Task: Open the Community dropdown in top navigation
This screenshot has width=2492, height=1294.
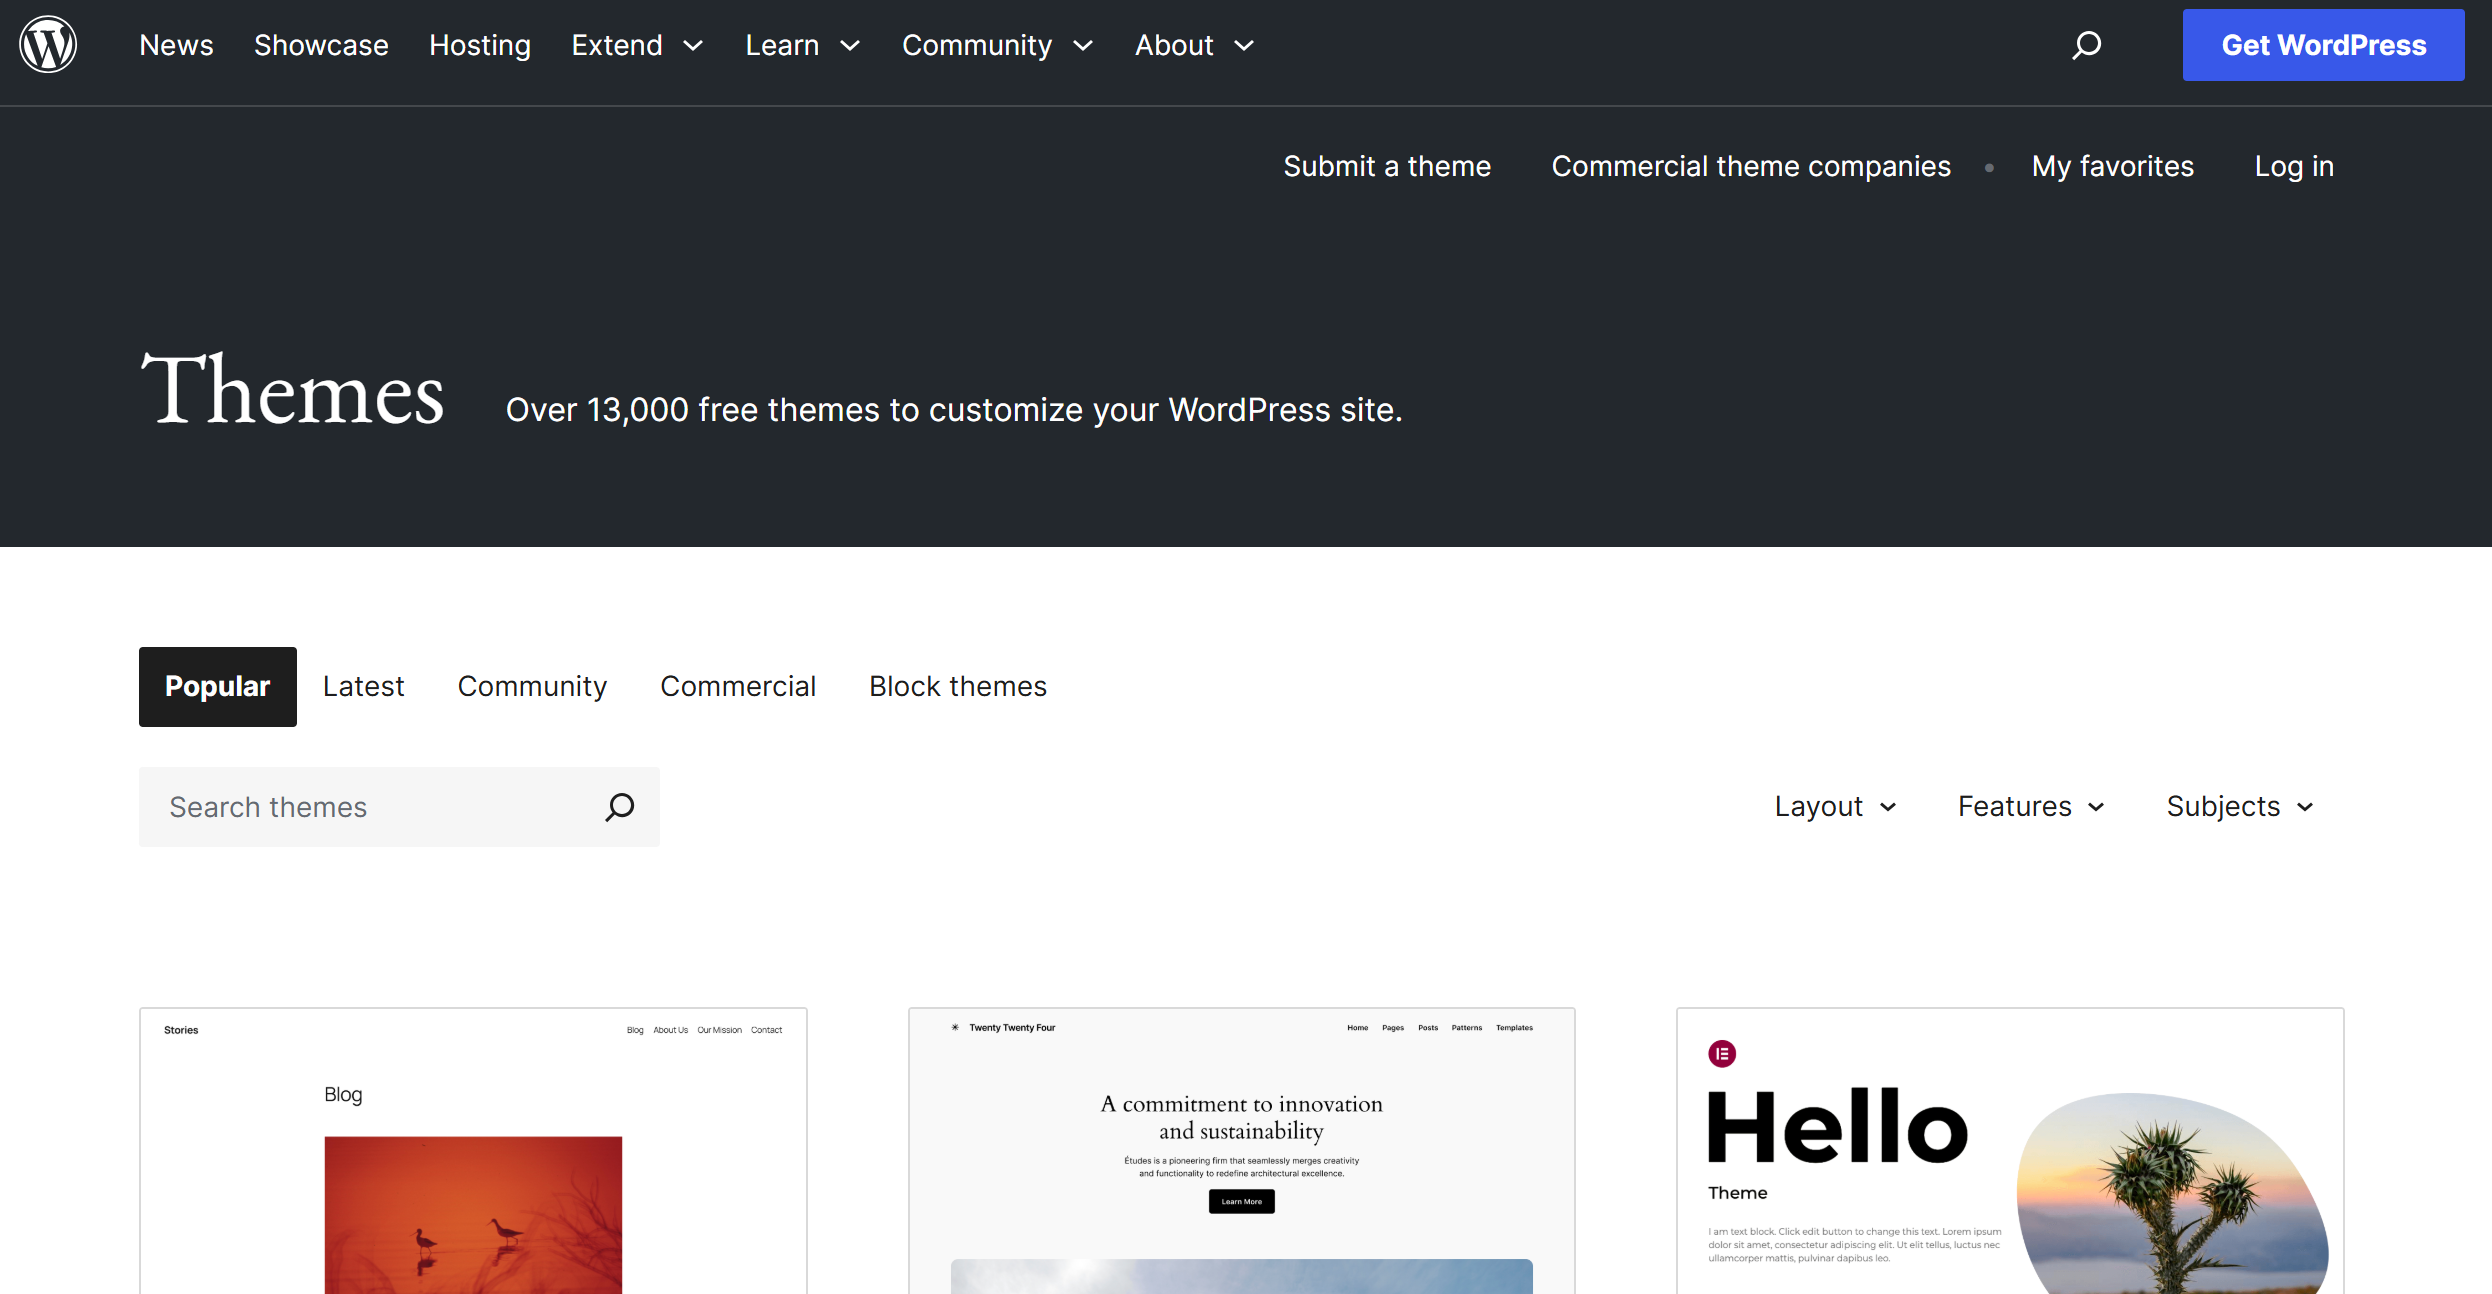Action: pyautogui.click(x=997, y=45)
